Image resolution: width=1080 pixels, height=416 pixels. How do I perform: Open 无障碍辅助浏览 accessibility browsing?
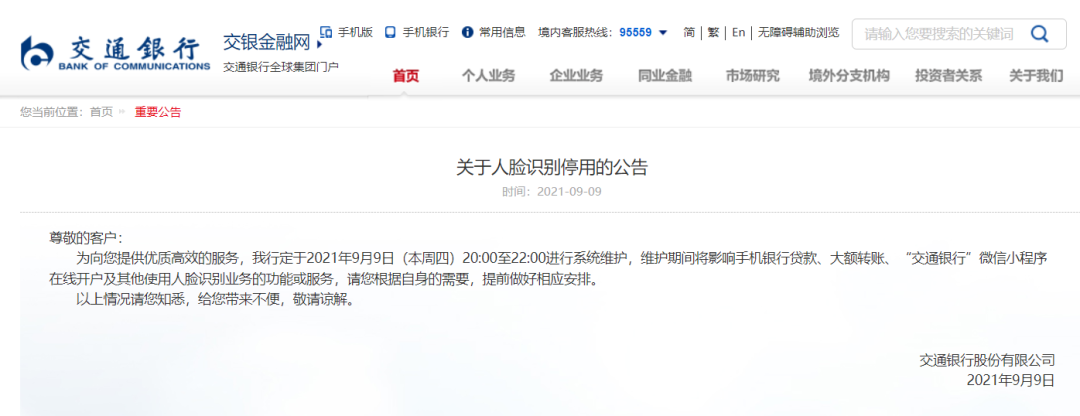pyautogui.click(x=798, y=32)
